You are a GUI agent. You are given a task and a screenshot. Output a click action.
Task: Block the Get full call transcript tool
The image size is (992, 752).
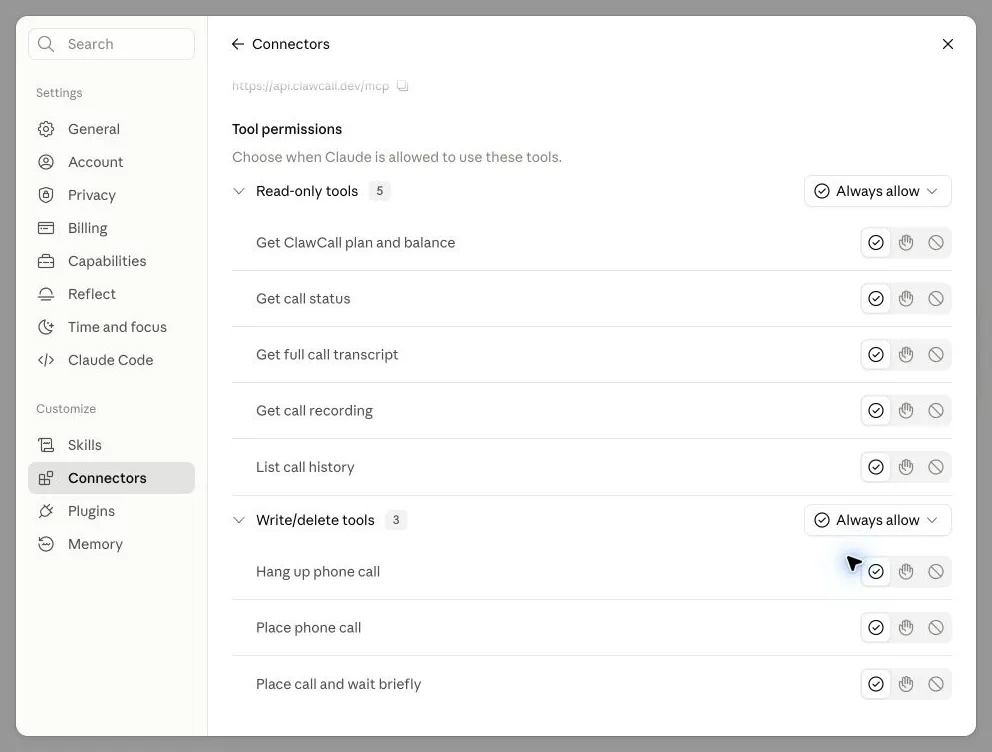pos(936,354)
